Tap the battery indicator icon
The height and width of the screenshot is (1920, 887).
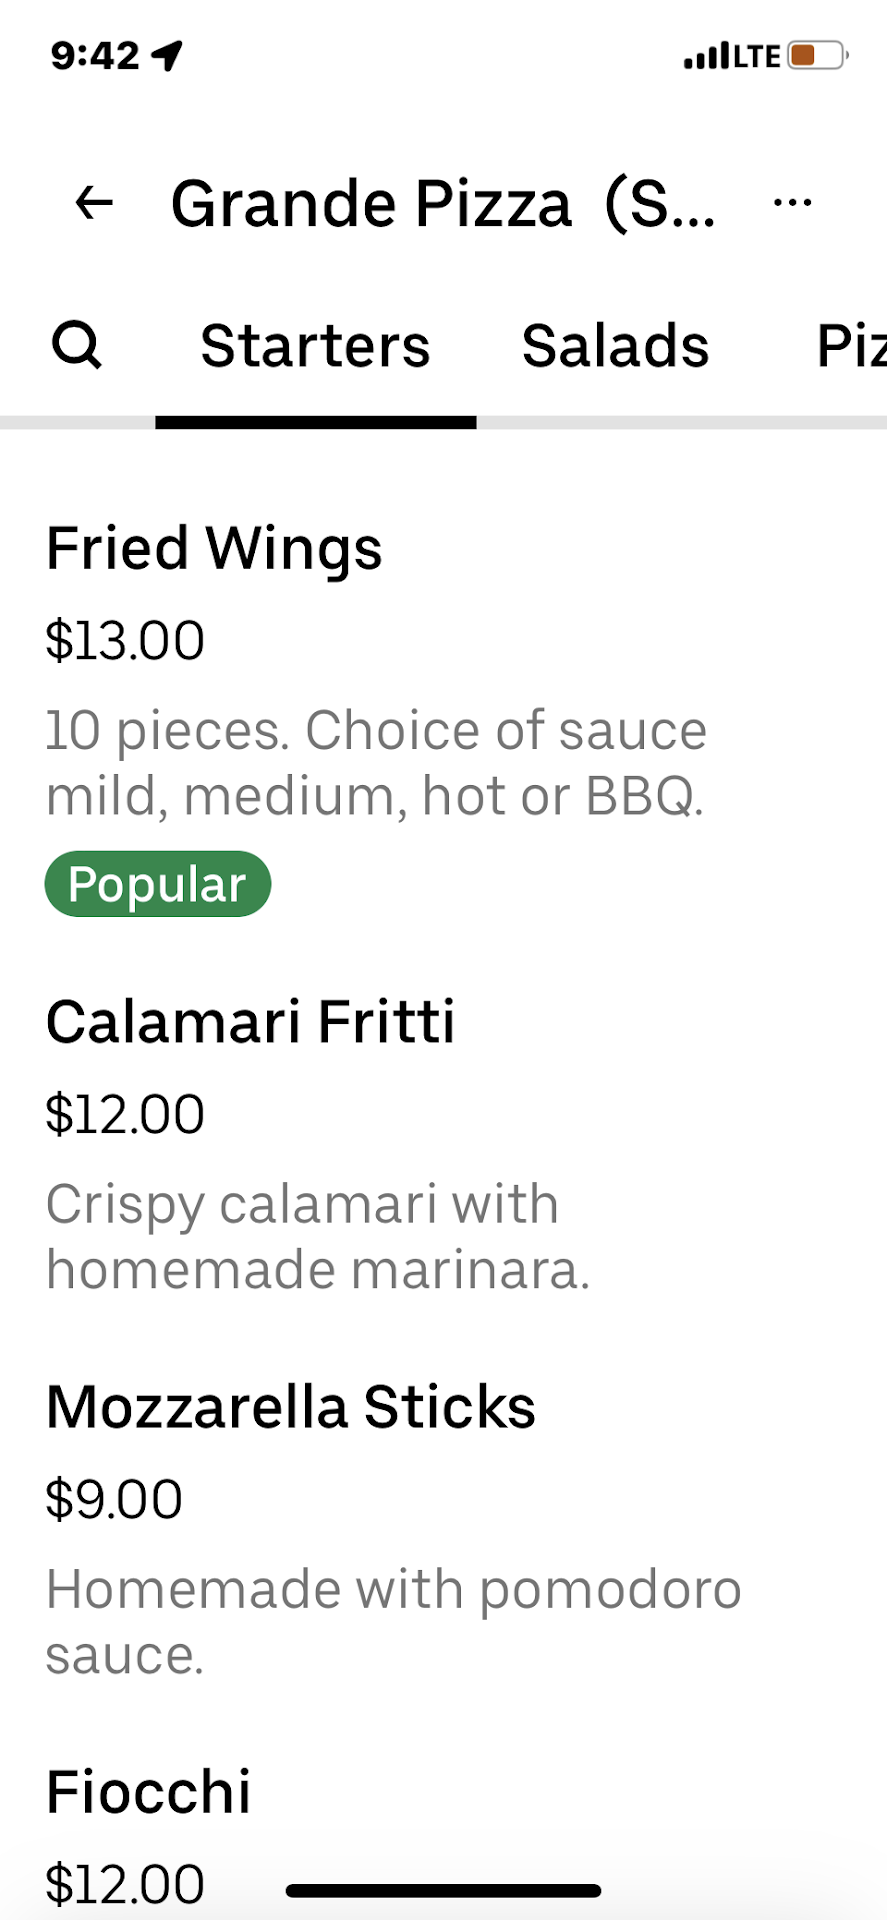[816, 55]
